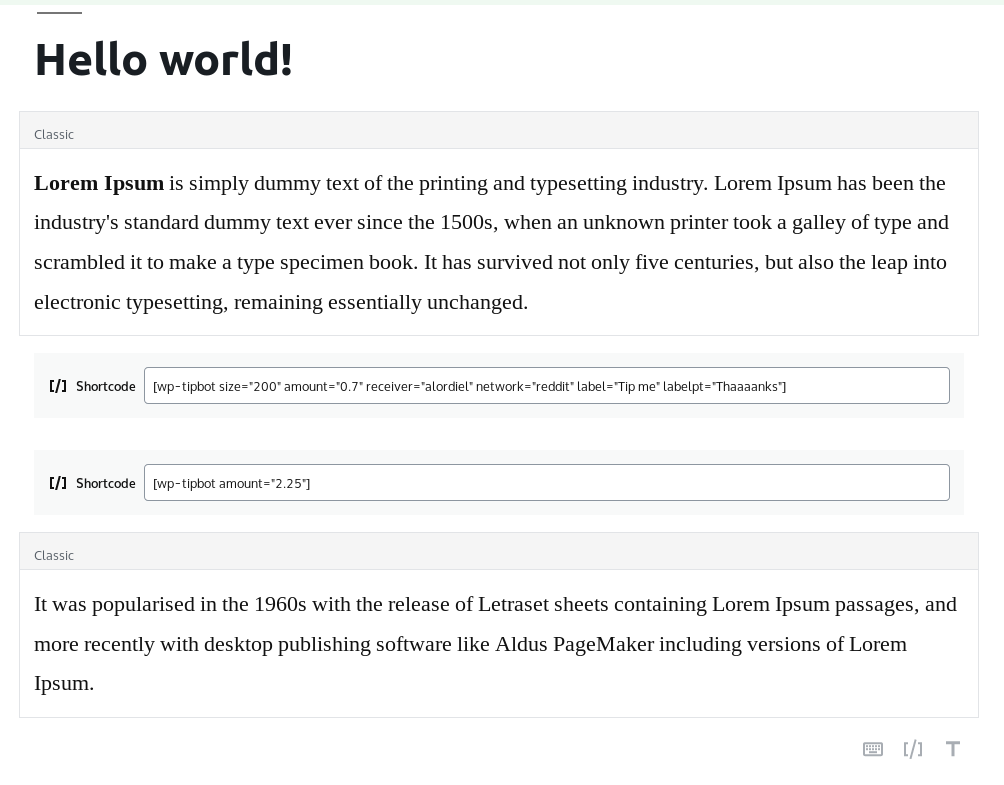Screen dimensions: 1004x785
Task: Click the keyboard icon to add Classic block
Action: 873,749
